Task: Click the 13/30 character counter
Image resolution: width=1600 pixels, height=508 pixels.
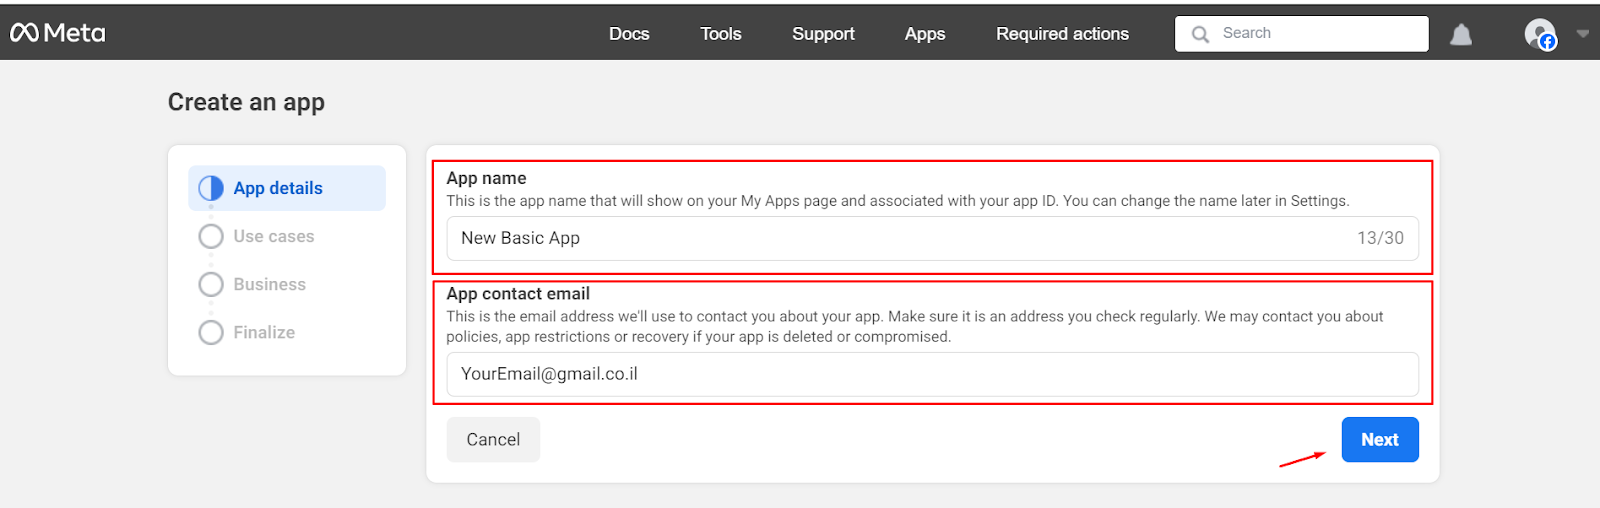Action: tap(1380, 238)
